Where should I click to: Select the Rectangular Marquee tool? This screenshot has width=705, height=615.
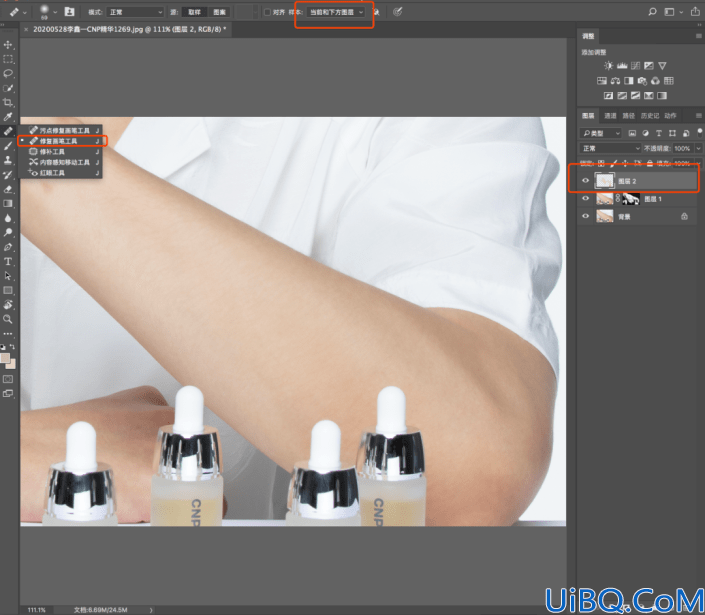(x=8, y=59)
